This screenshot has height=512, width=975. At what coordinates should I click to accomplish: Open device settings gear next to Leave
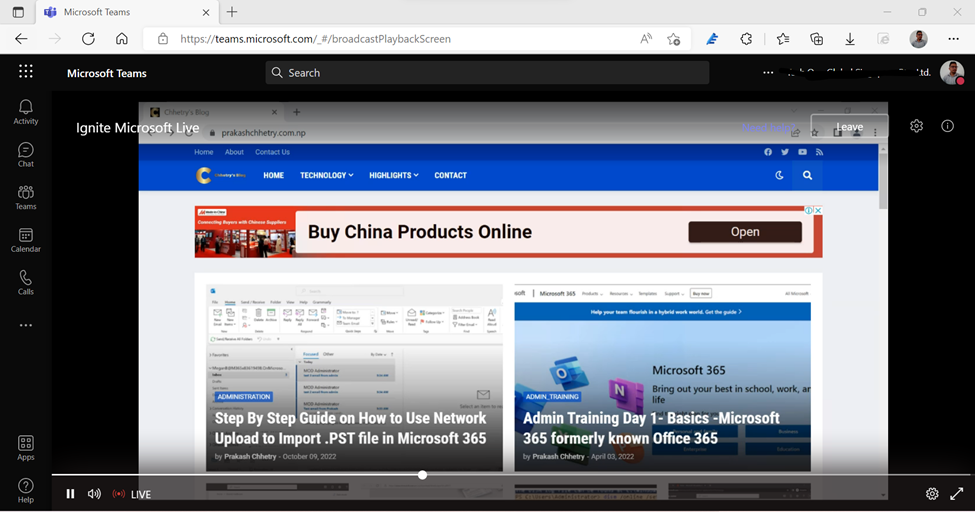tap(917, 126)
